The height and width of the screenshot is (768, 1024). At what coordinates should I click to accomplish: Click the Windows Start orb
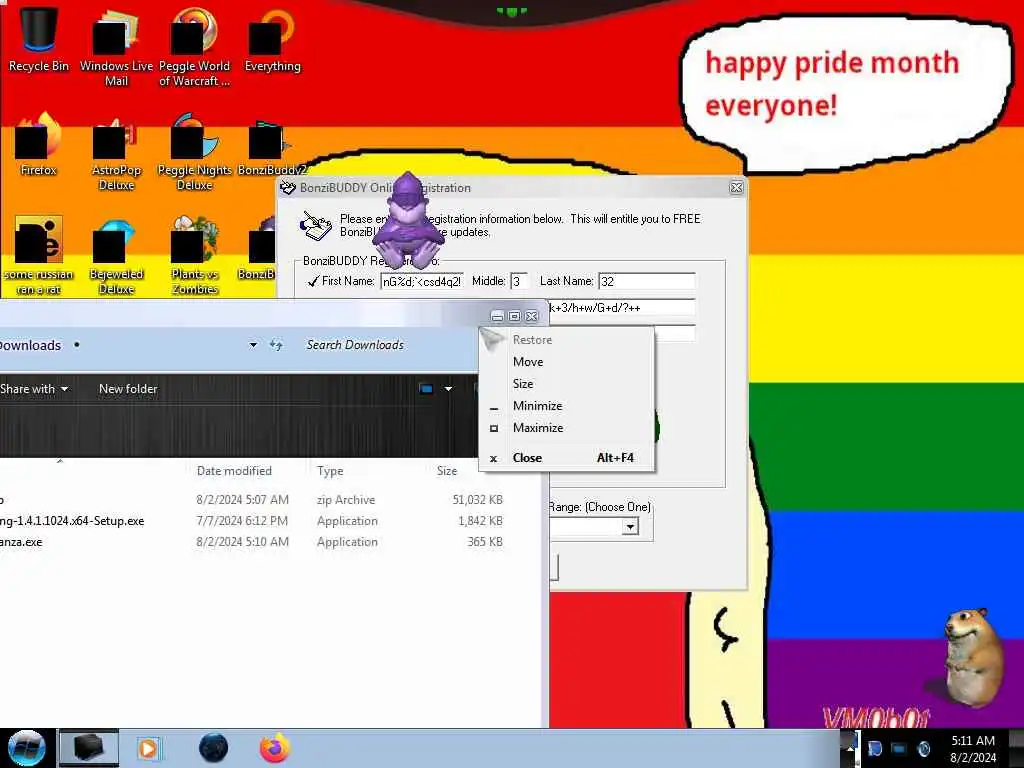click(x=27, y=748)
